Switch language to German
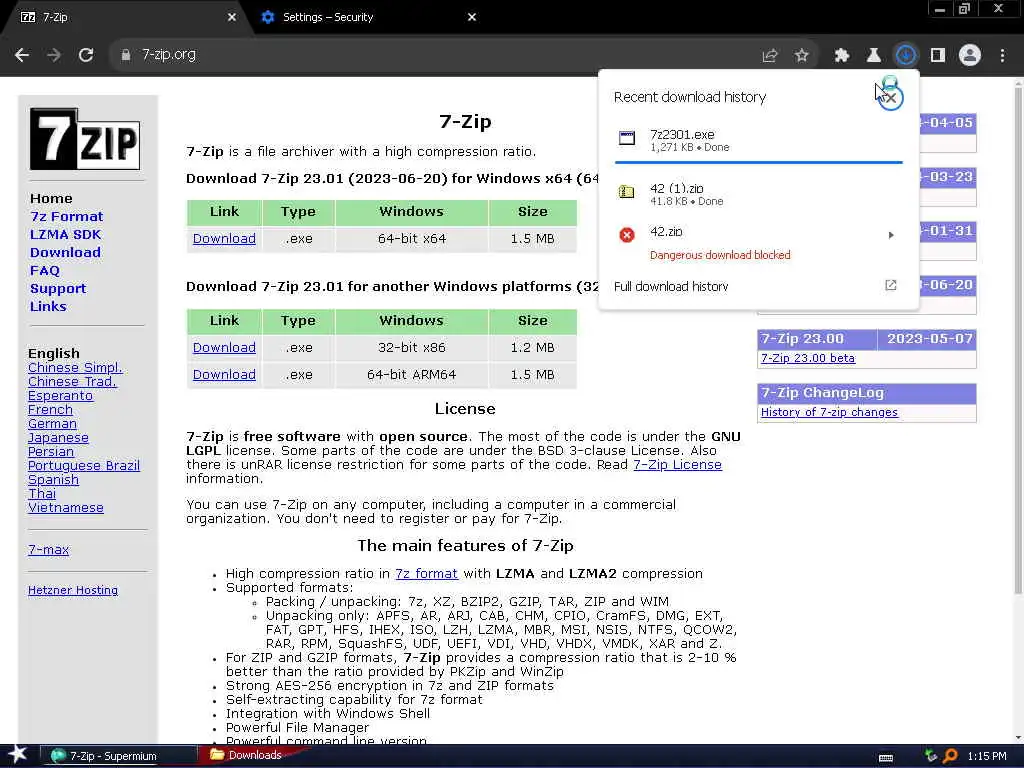This screenshot has width=1024, height=768. [52, 424]
